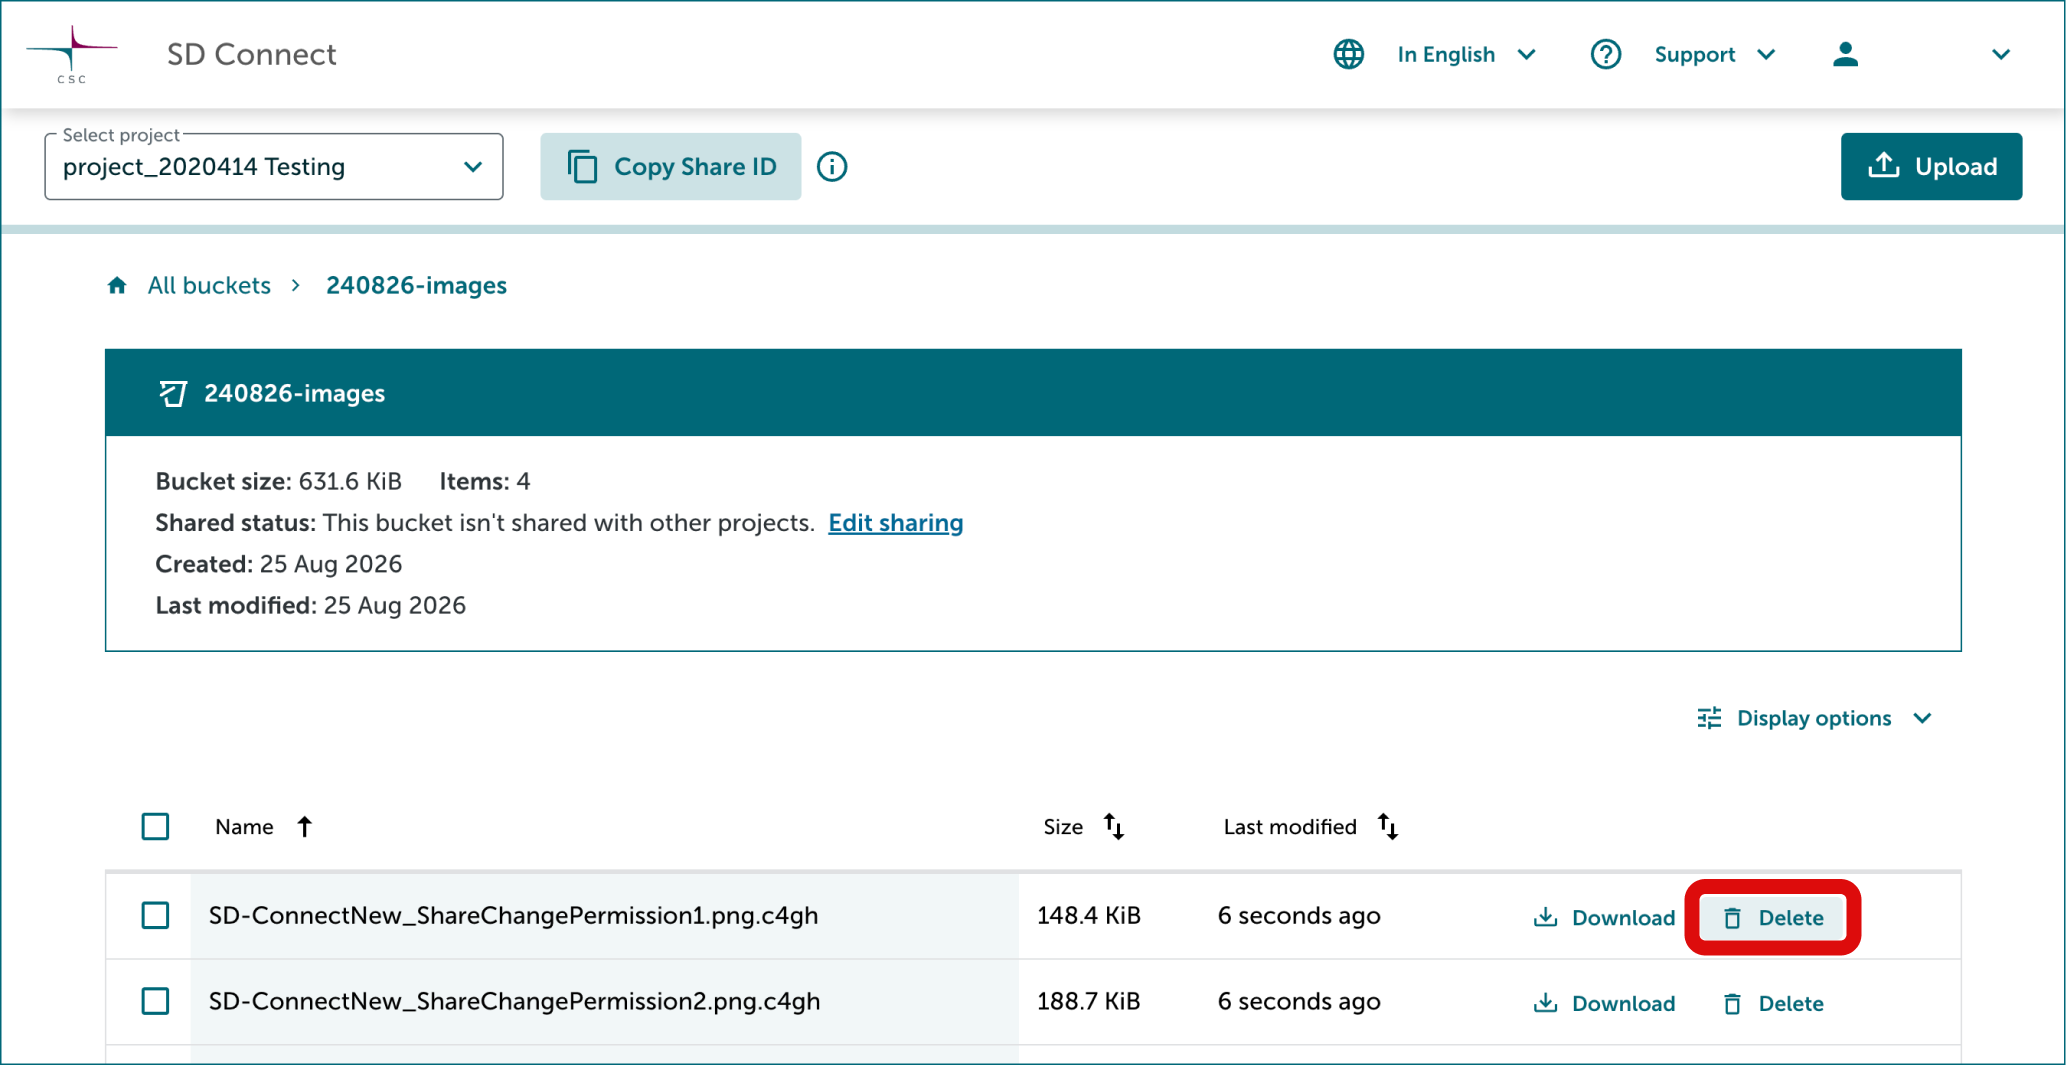Click the Last modified: 25 Aug 2026 text

[x=310, y=606]
